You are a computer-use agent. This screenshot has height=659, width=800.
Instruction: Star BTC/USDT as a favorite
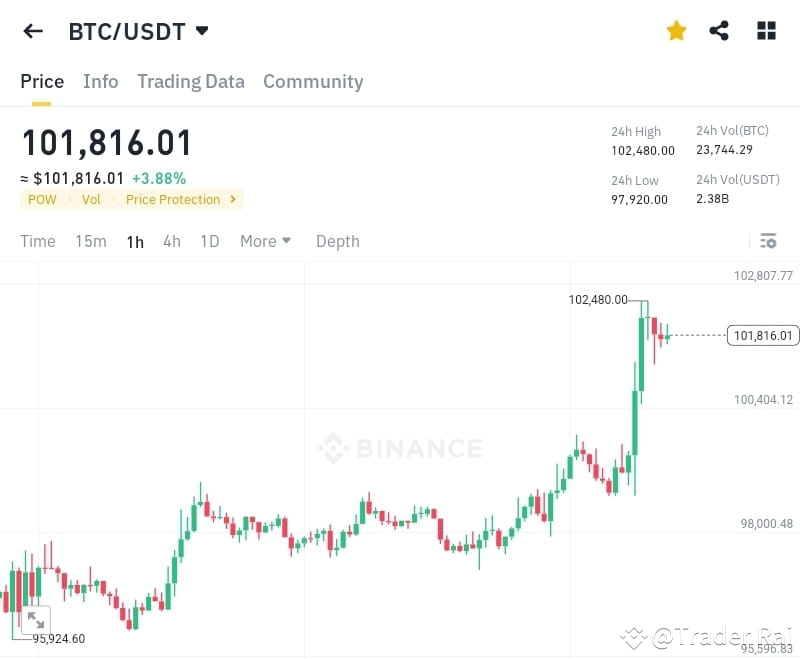[x=676, y=31]
